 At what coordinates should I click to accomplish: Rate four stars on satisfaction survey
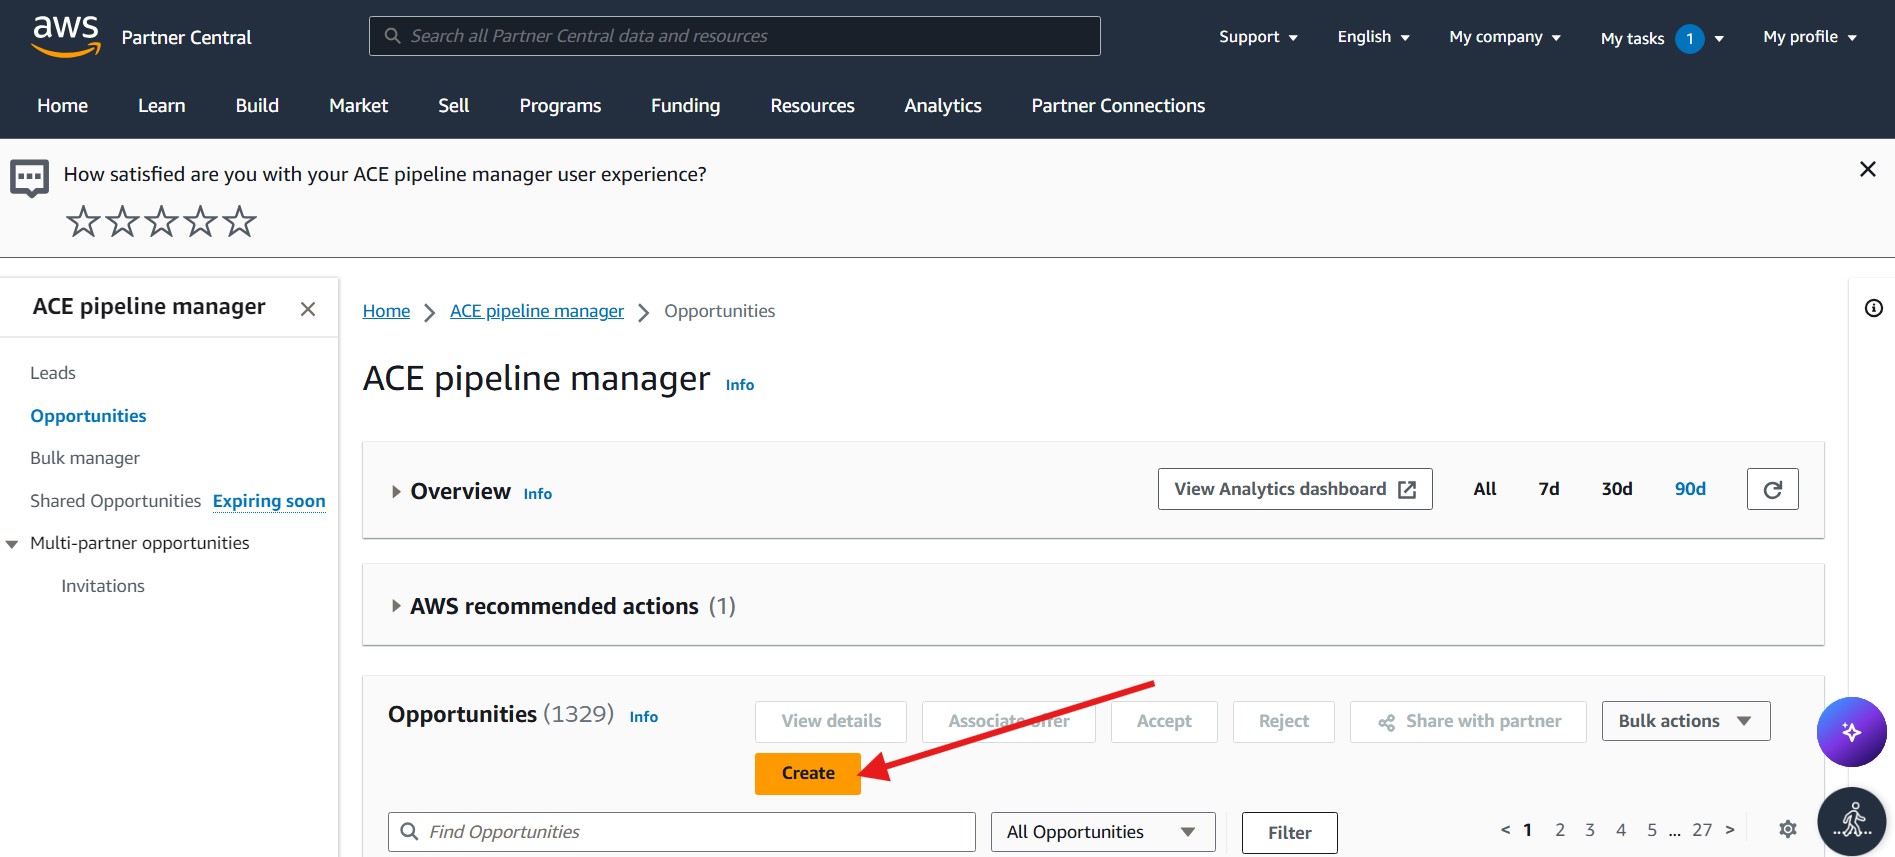click(200, 221)
